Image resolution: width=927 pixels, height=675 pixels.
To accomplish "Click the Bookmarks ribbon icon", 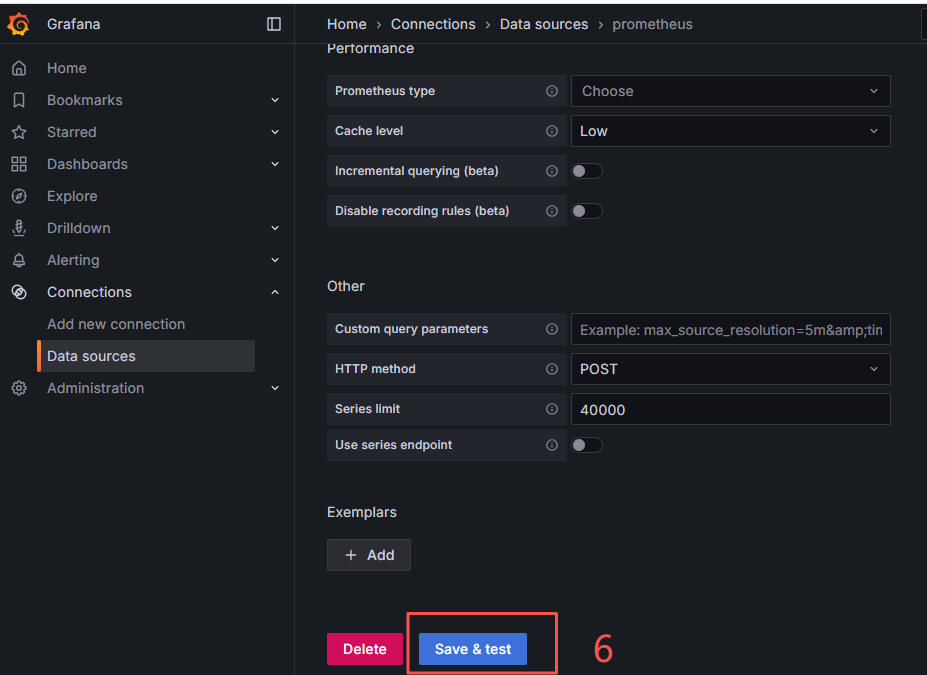I will coord(19,100).
